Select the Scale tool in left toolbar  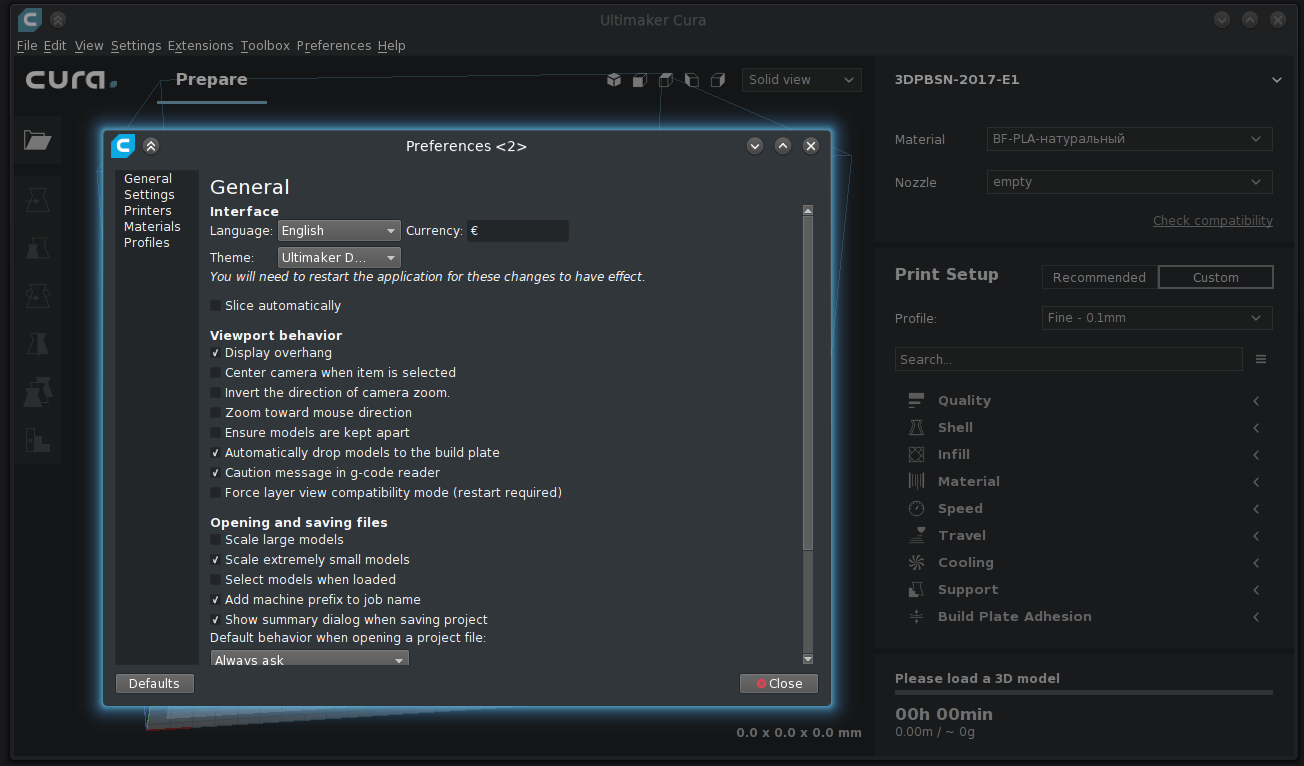tap(38, 247)
